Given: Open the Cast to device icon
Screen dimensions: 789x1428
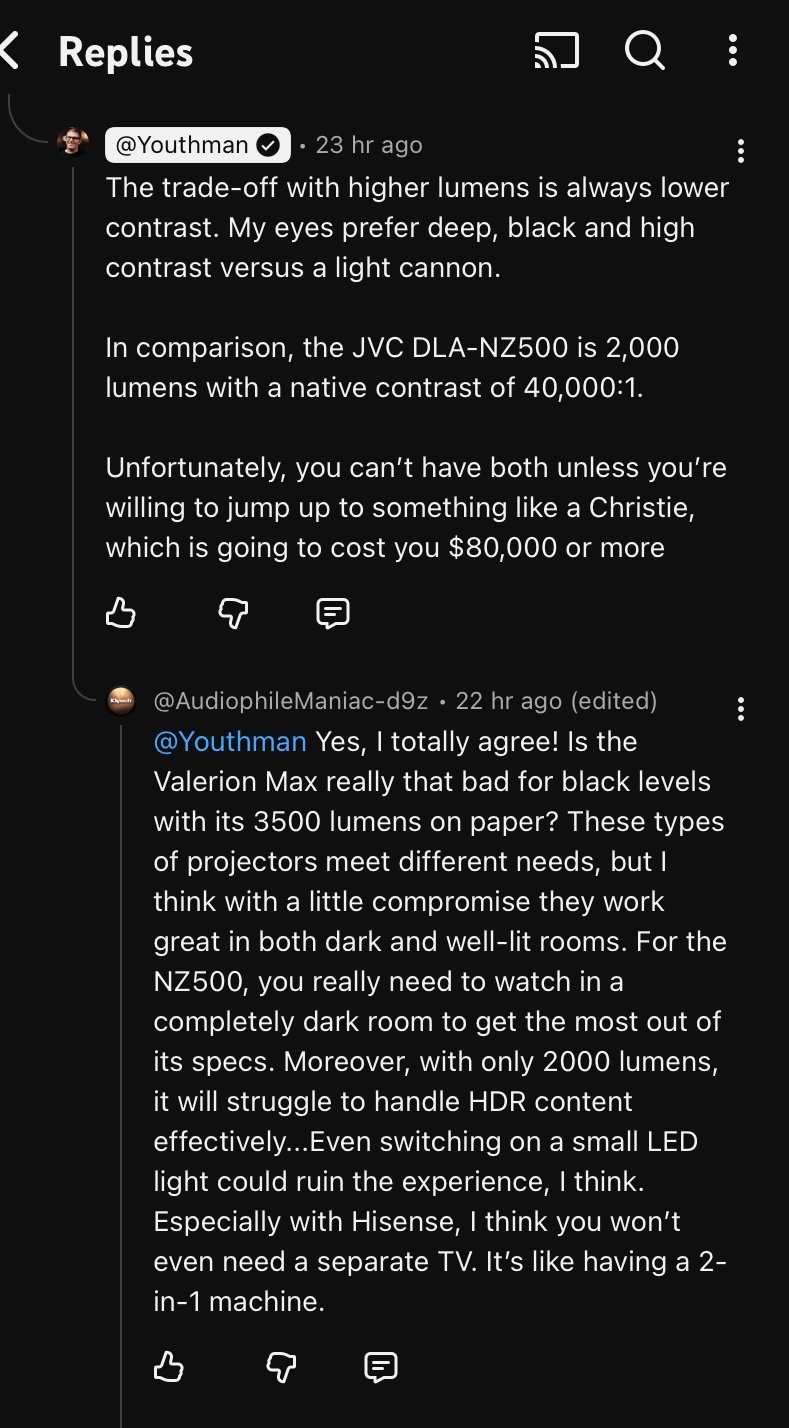Looking at the screenshot, I should 557,51.
